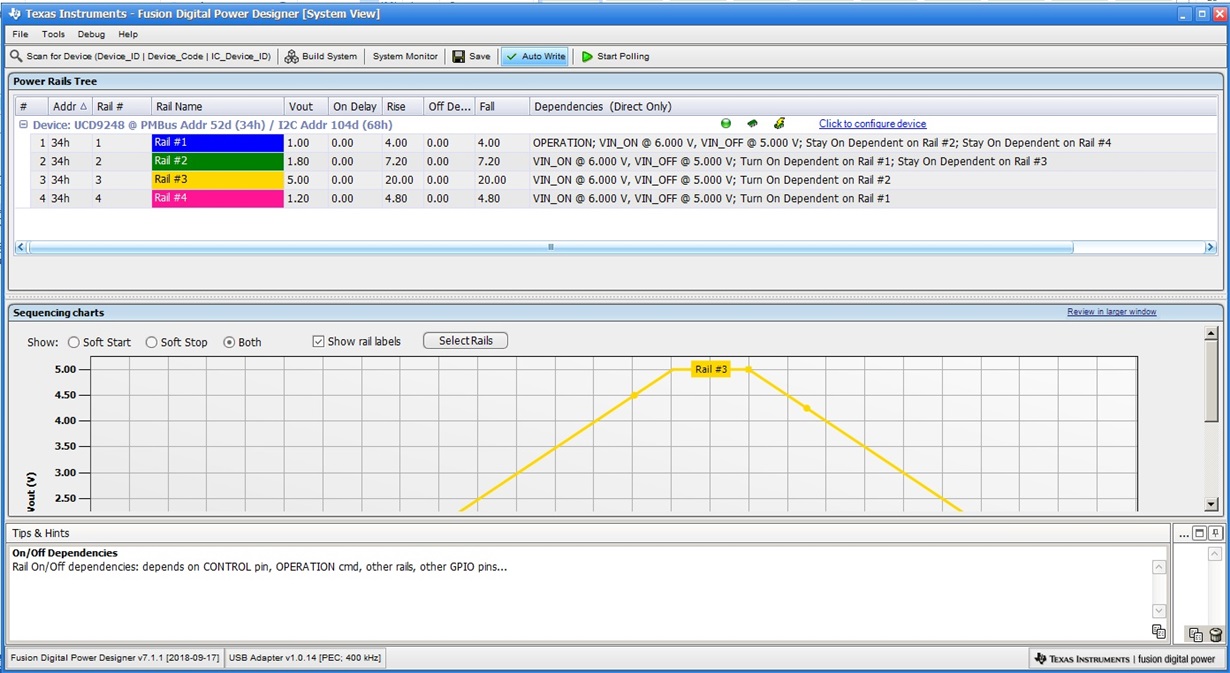Select the Soft Stop radio button

152,342
